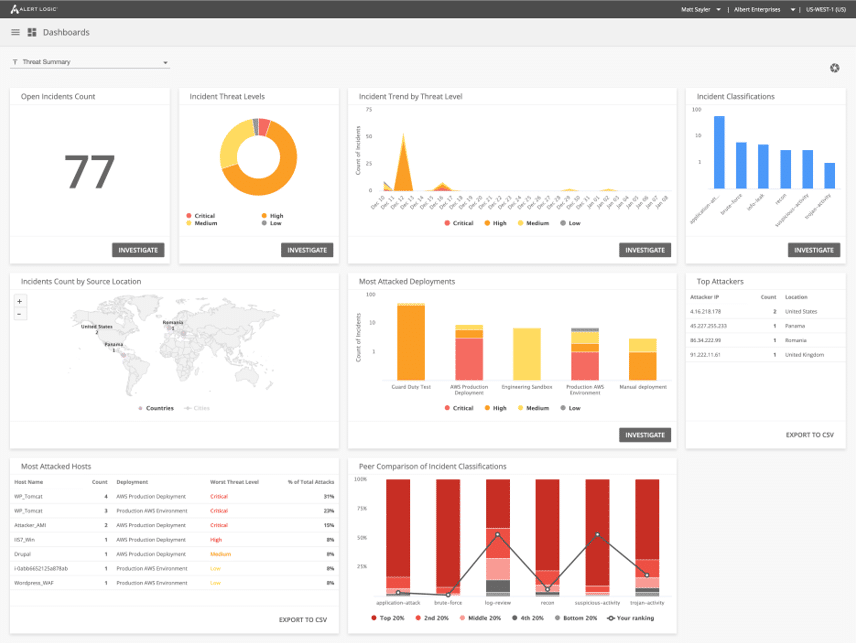The width and height of the screenshot is (856, 643).
Task: Toggle Medium series in Incident Trend legend
Action: pos(533,223)
